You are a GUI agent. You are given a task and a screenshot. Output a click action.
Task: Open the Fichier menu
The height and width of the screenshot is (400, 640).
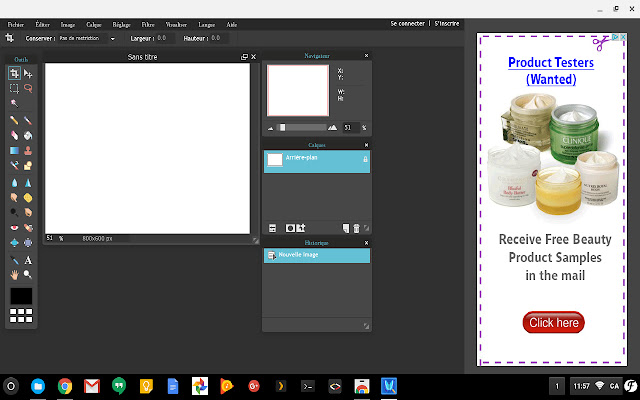[16, 24]
